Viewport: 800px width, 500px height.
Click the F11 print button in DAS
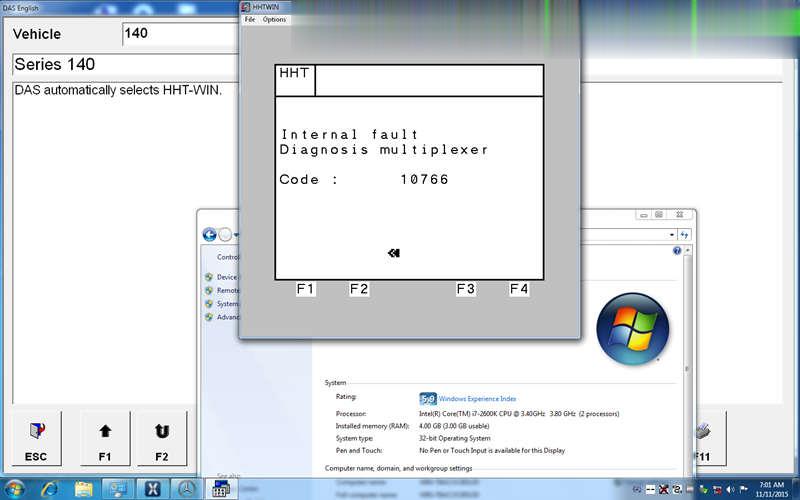pos(710,439)
